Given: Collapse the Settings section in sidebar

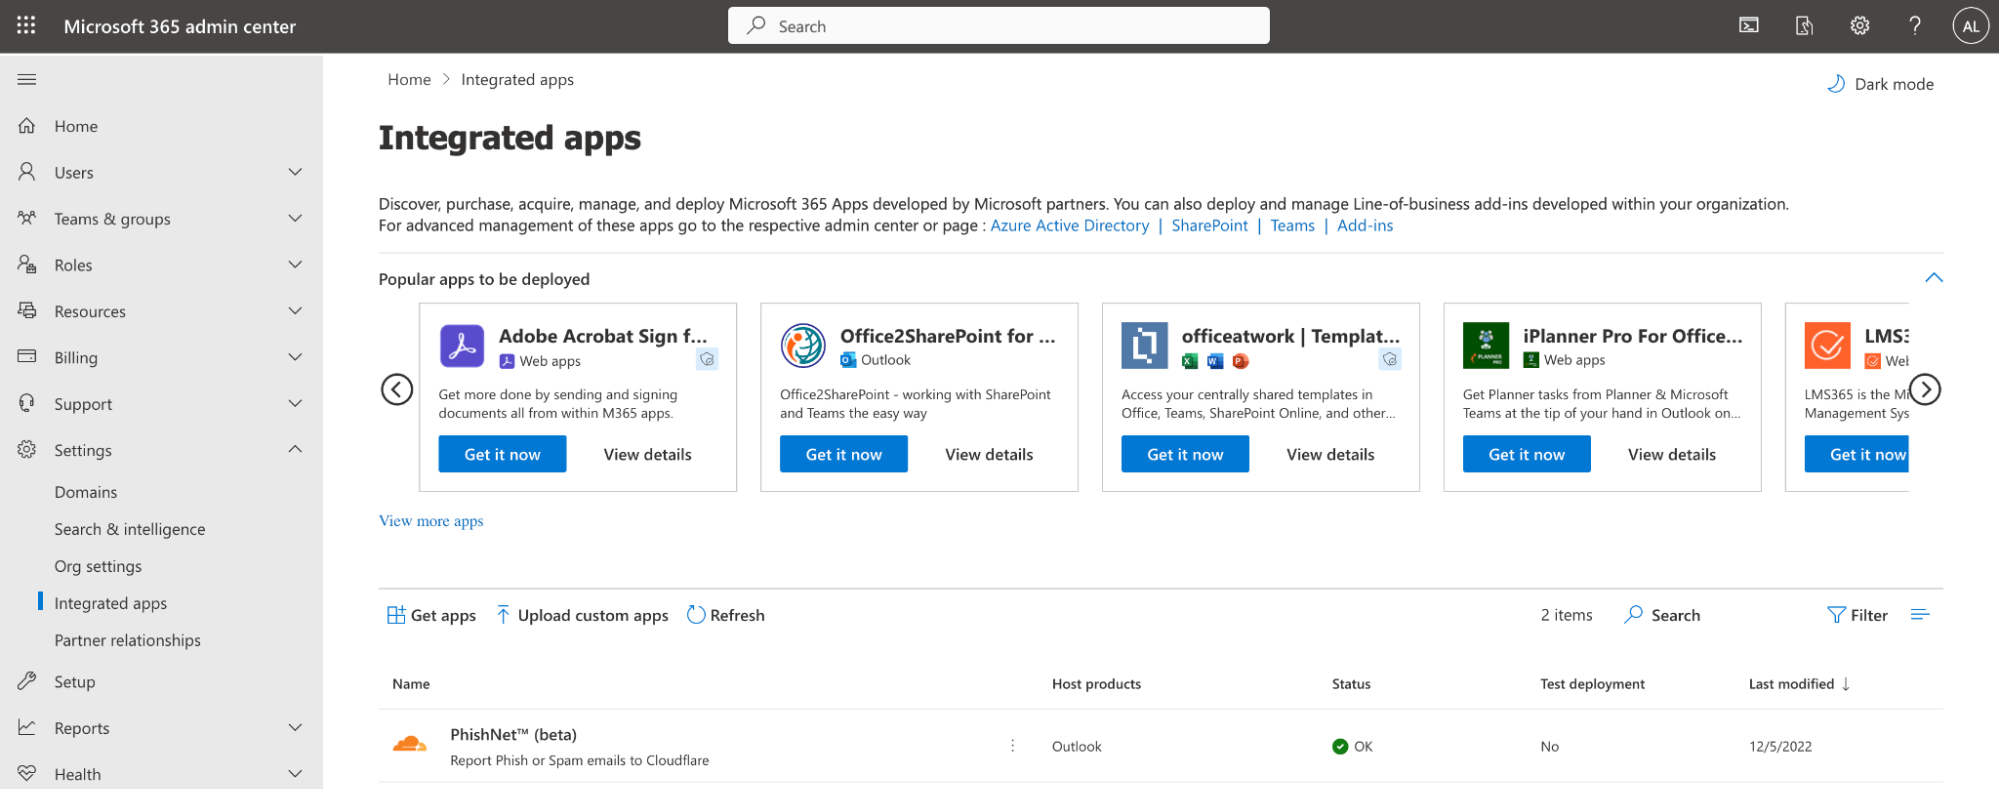Looking at the screenshot, I should pyautogui.click(x=295, y=450).
